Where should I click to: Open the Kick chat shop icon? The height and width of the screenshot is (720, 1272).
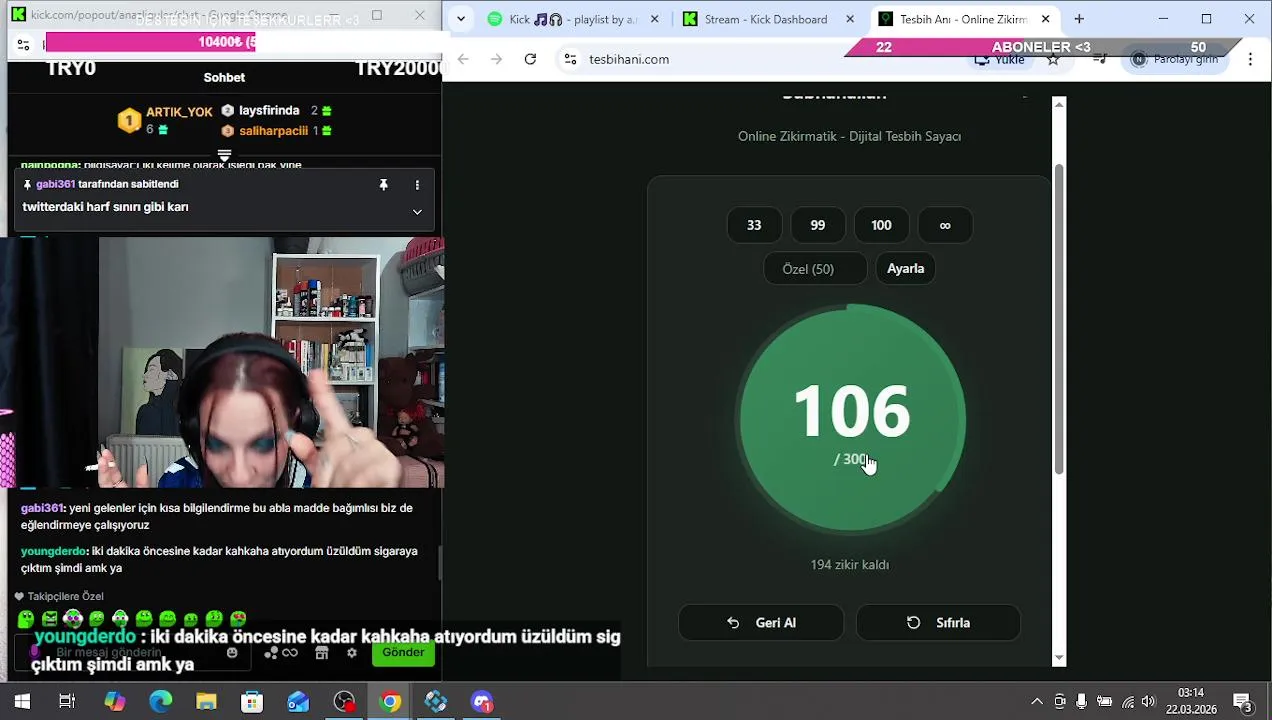pyautogui.click(x=321, y=652)
